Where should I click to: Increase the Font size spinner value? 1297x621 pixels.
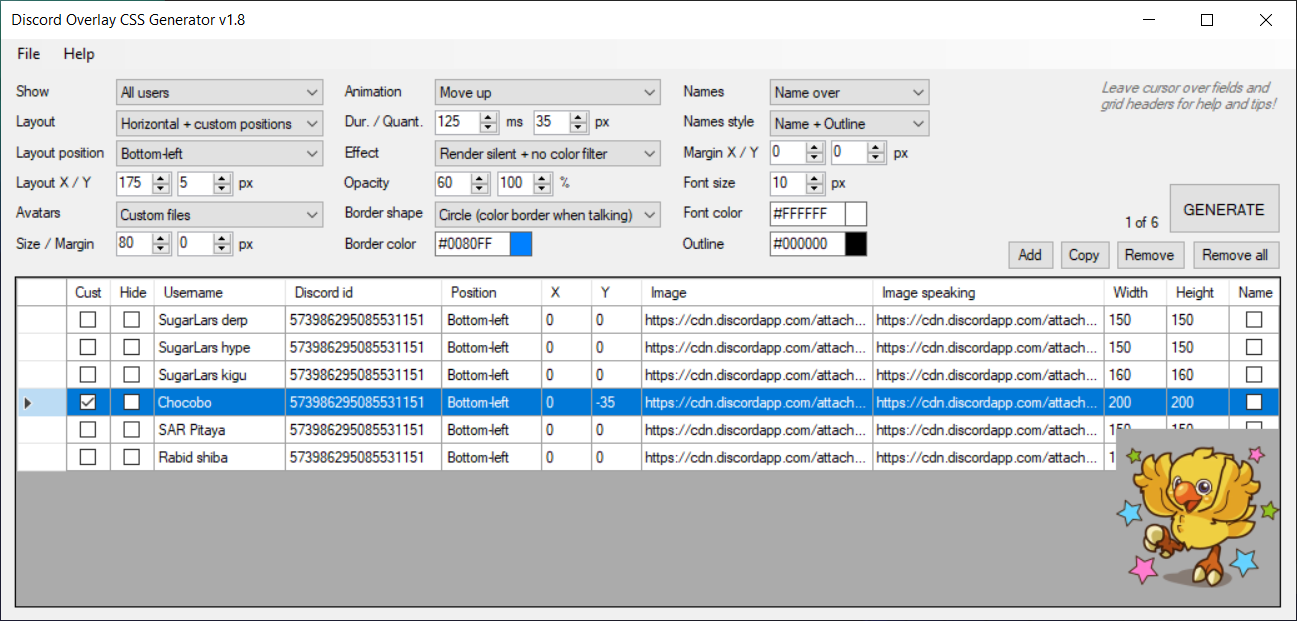click(815, 179)
